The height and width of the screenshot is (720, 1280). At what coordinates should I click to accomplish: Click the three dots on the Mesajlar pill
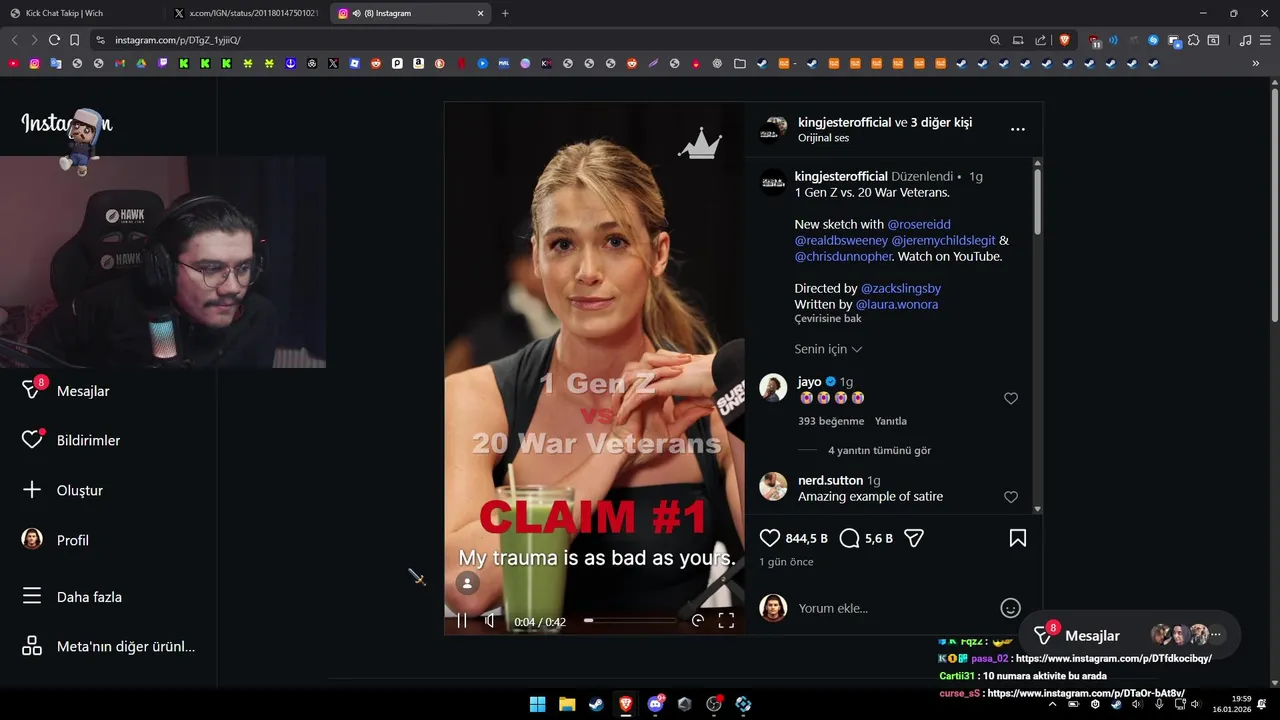point(1216,635)
